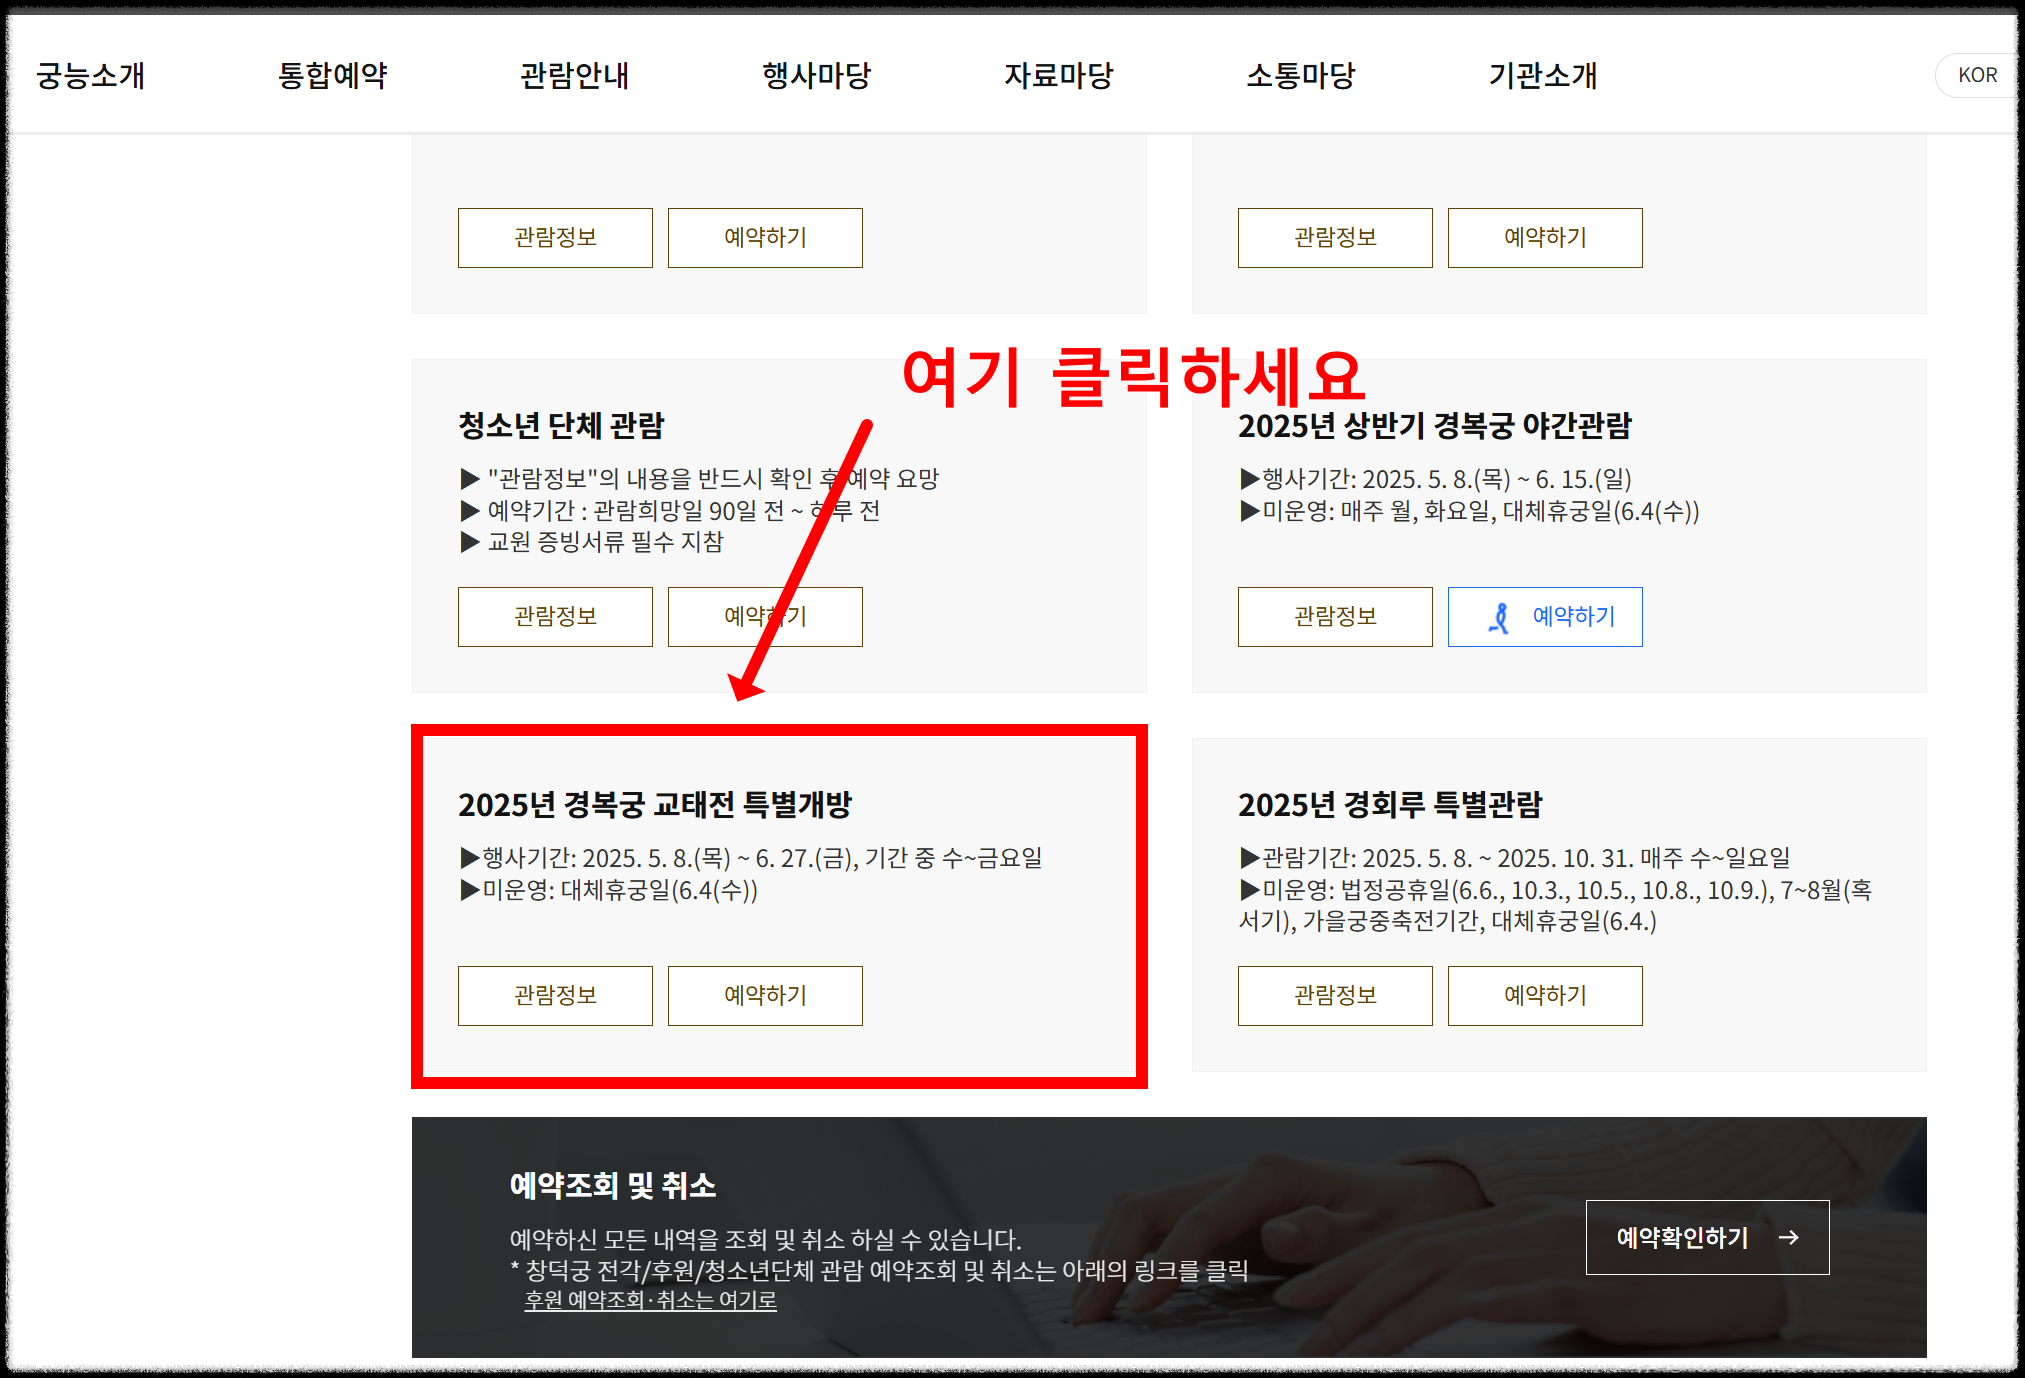Open the 후원 예약조회·취소는 여기로 link
Screen dimensions: 2025x1378
[x=650, y=1300]
